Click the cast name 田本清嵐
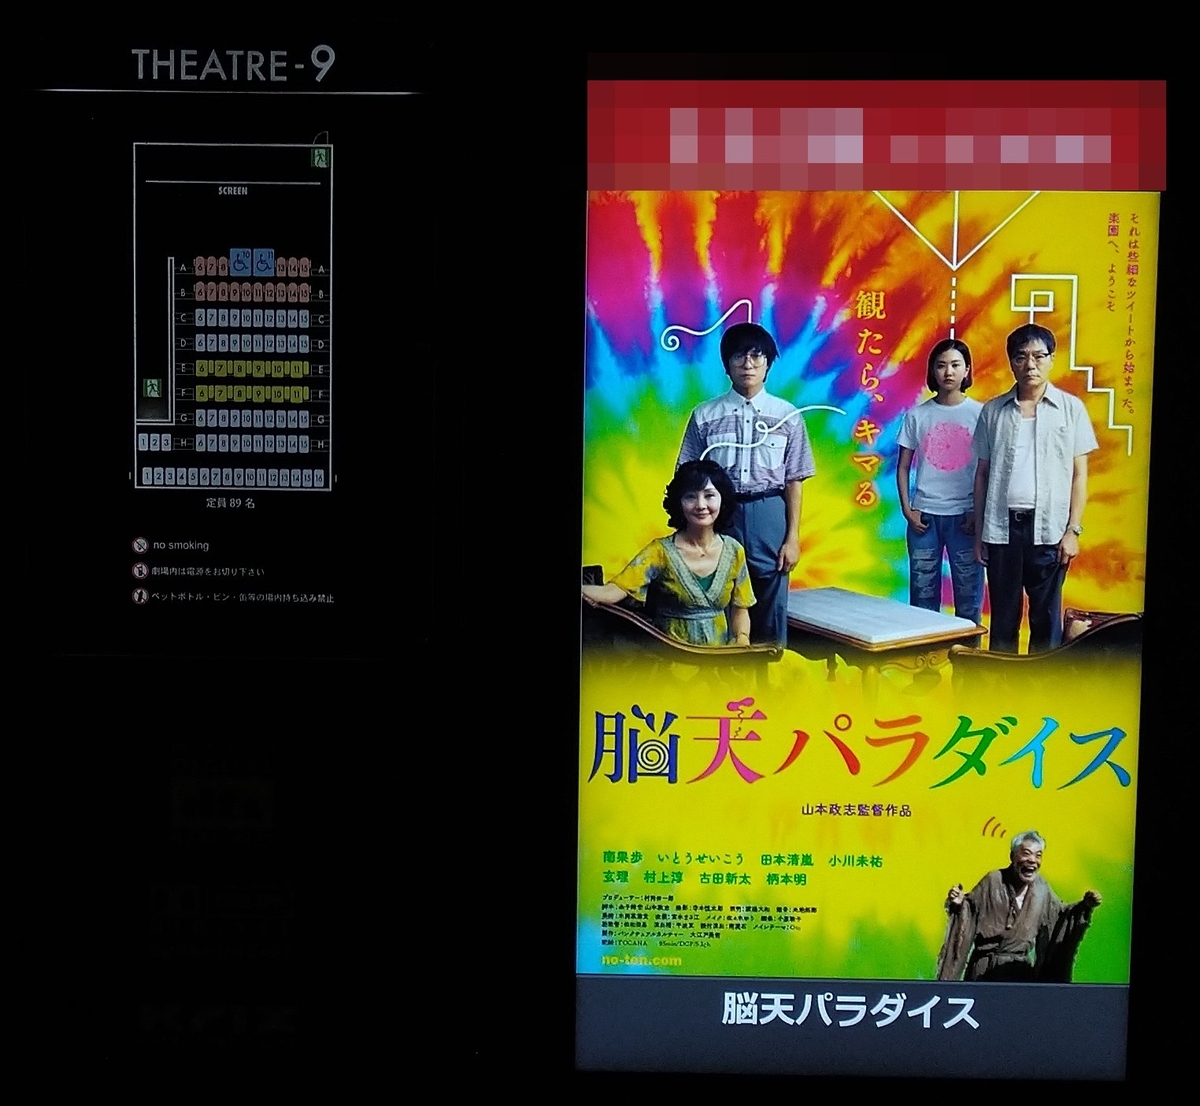 [787, 859]
